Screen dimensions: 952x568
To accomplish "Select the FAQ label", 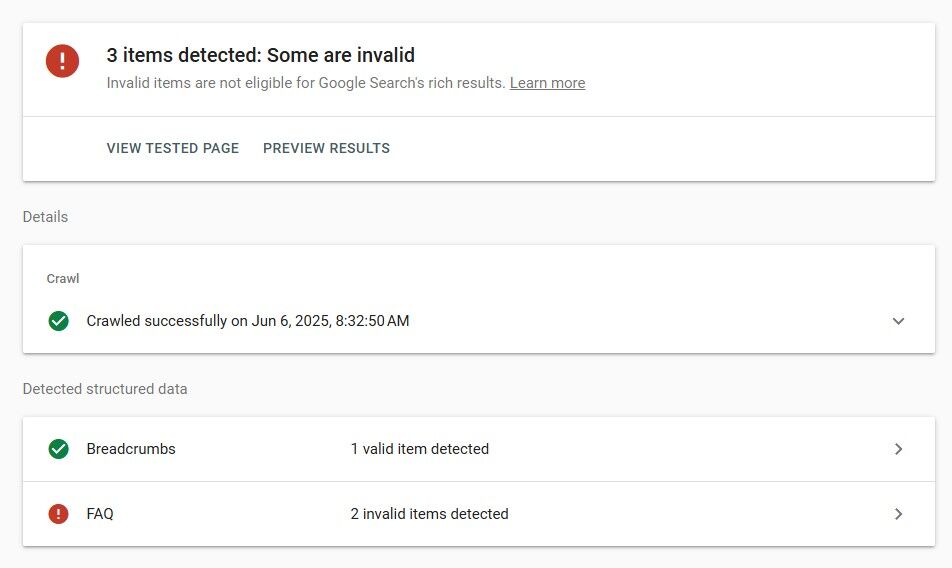I will (100, 514).
